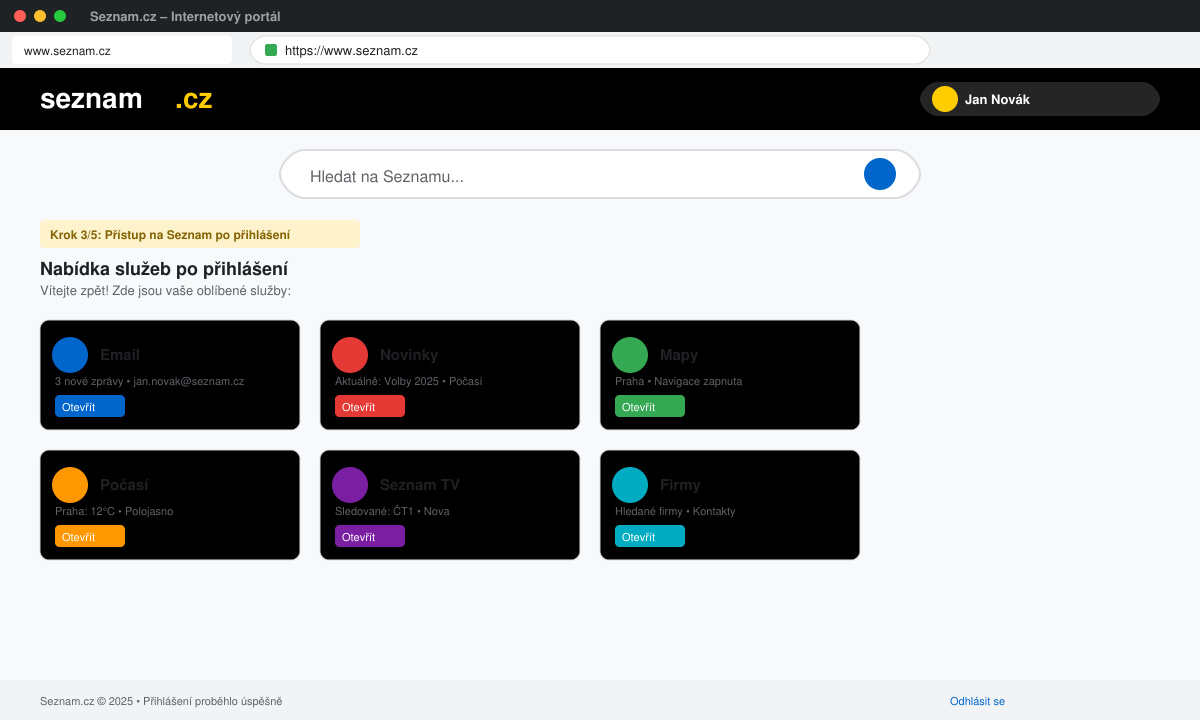This screenshot has width=1200, height=720.
Task: Click the Odhlásit se link
Action: 977,701
